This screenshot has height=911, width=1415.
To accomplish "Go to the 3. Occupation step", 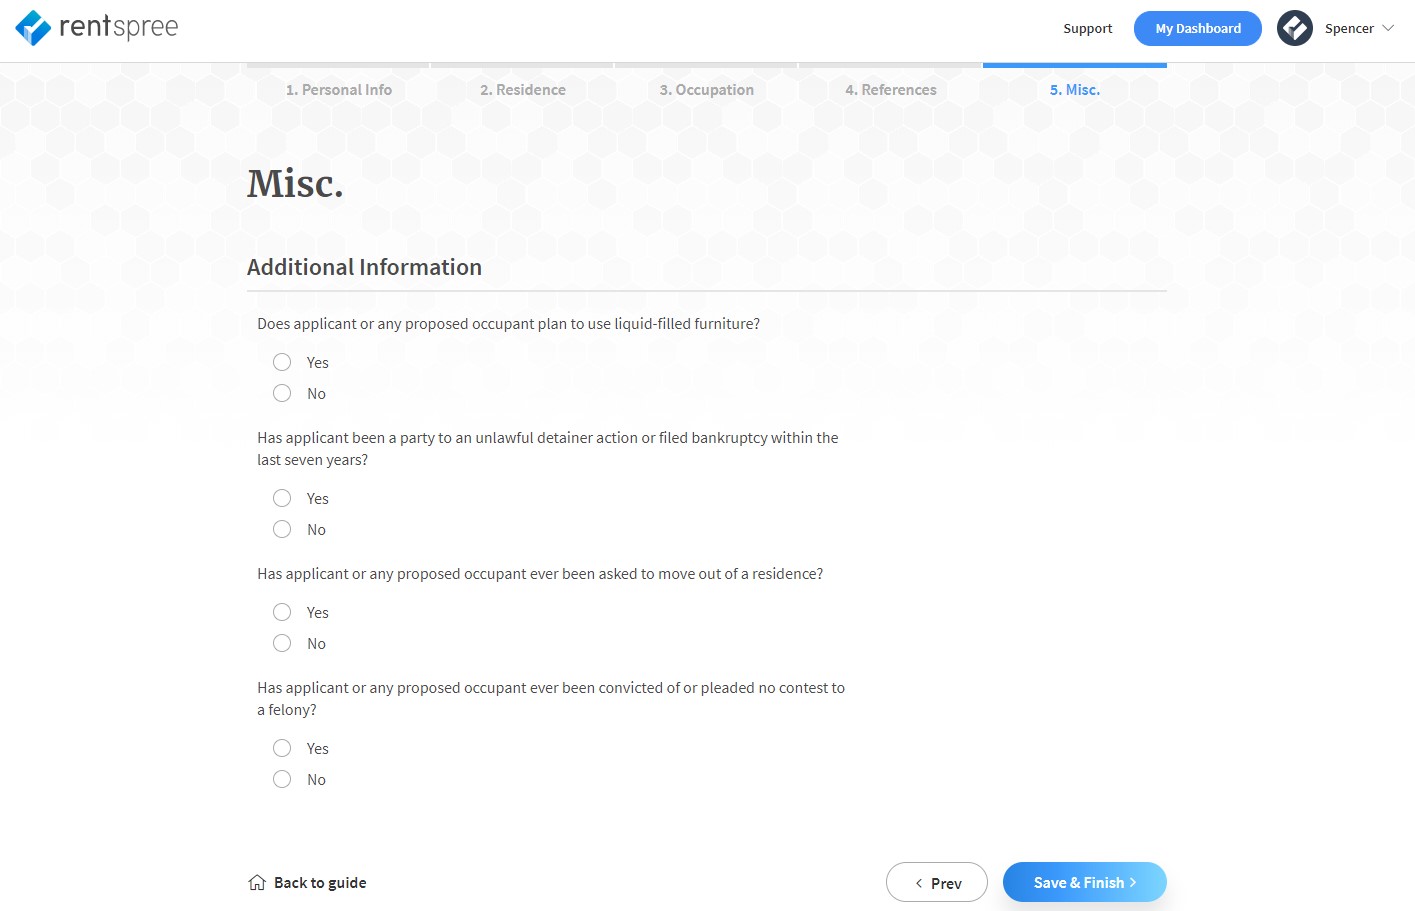I will click(x=707, y=89).
